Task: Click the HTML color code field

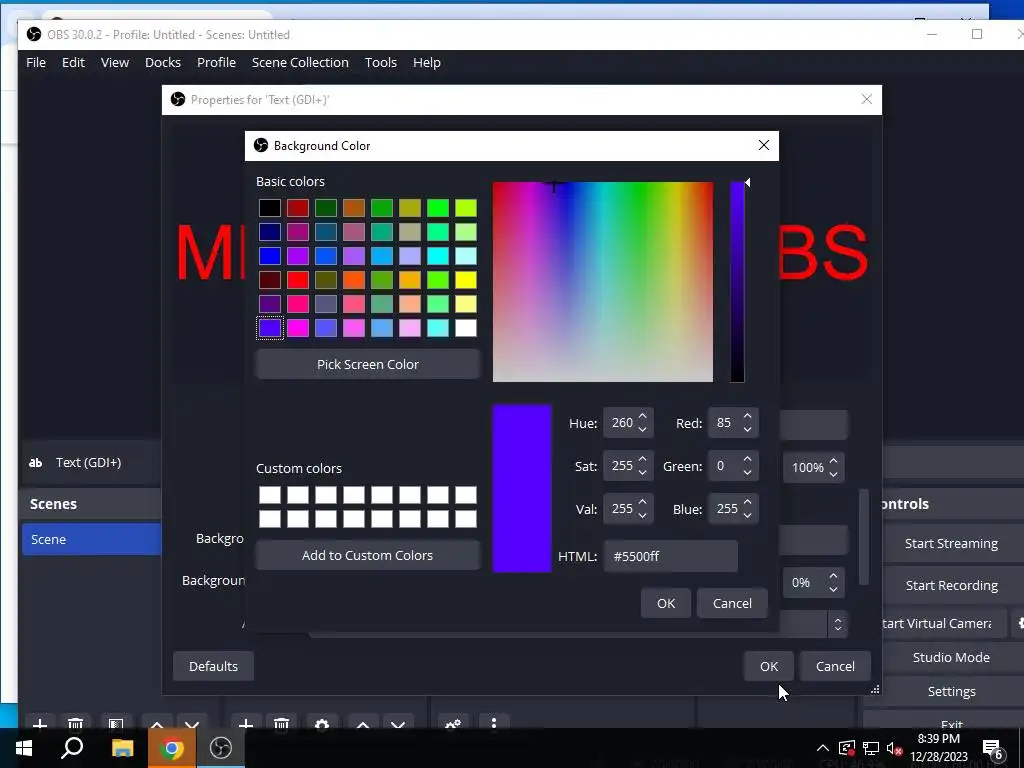Action: [671, 556]
